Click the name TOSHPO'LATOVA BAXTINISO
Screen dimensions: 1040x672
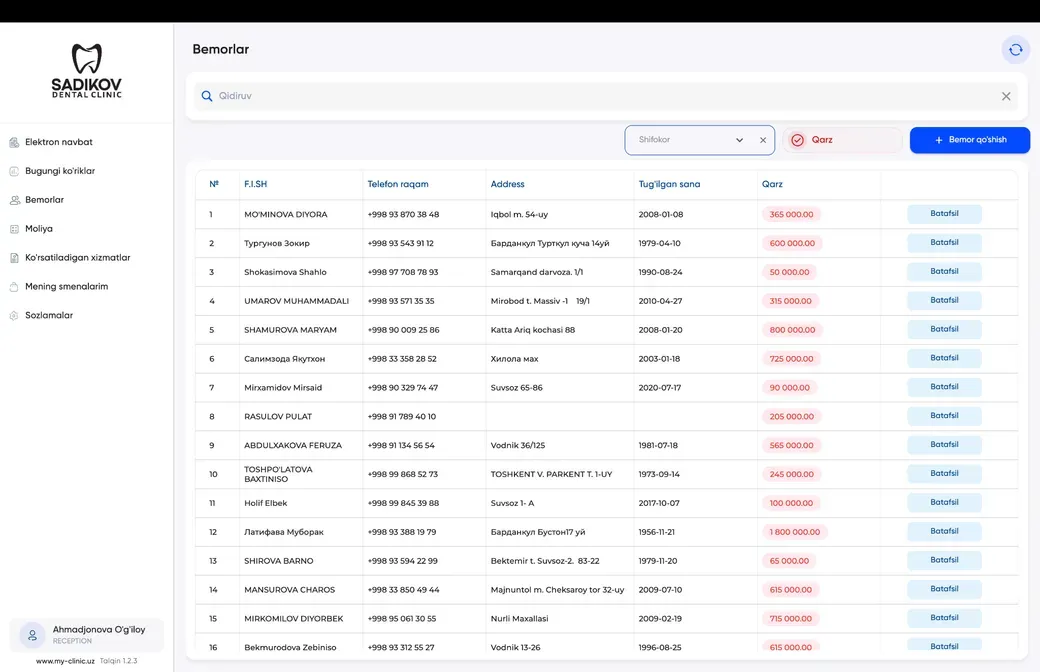[278, 474]
